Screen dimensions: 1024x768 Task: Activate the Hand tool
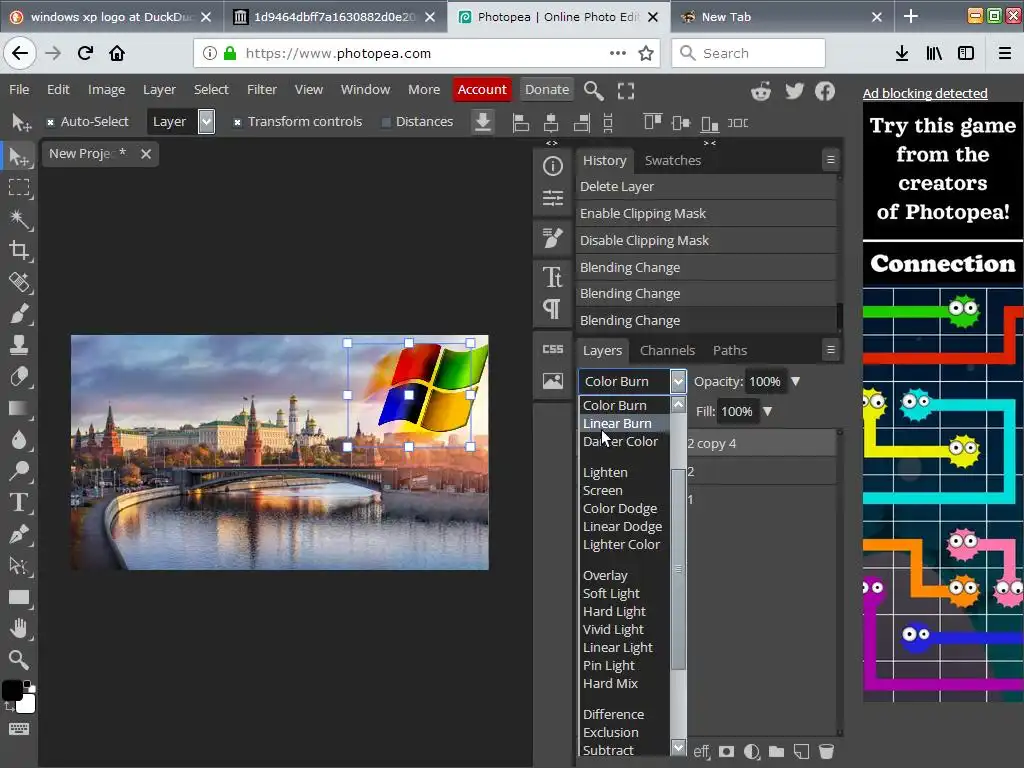19,628
